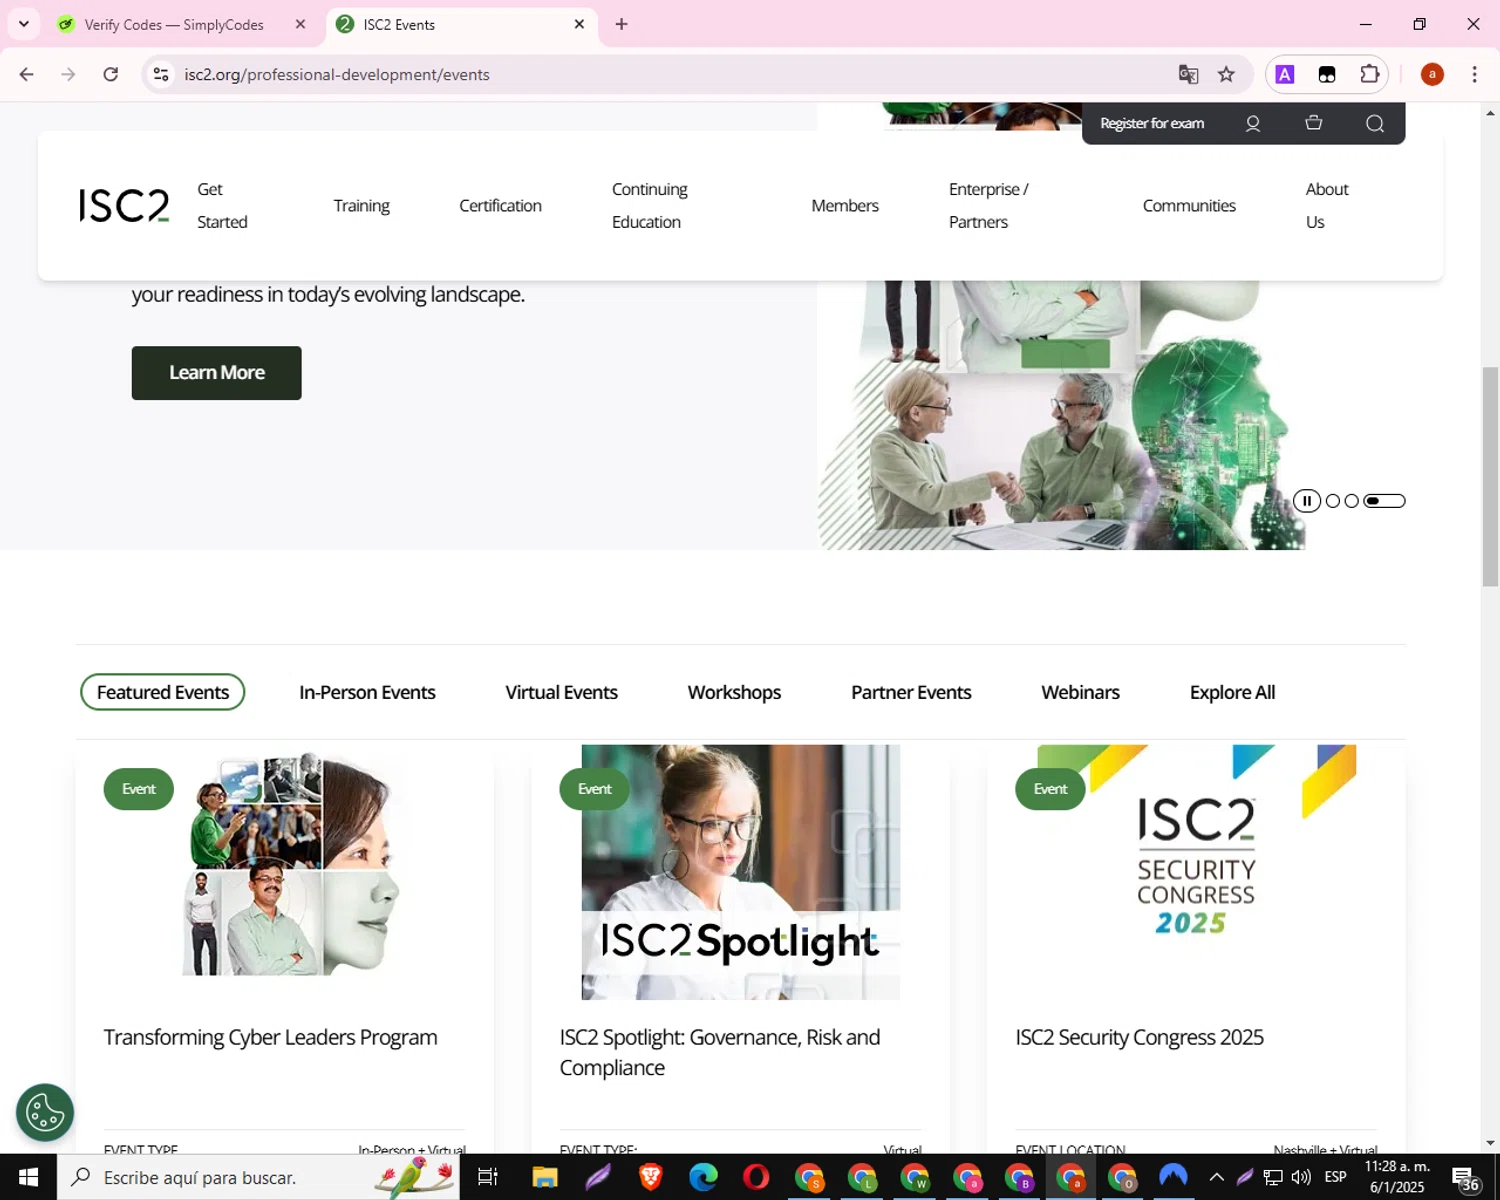Click the Transforming Cyber Leaders collage image
The height and width of the screenshot is (1200, 1500).
(291, 863)
